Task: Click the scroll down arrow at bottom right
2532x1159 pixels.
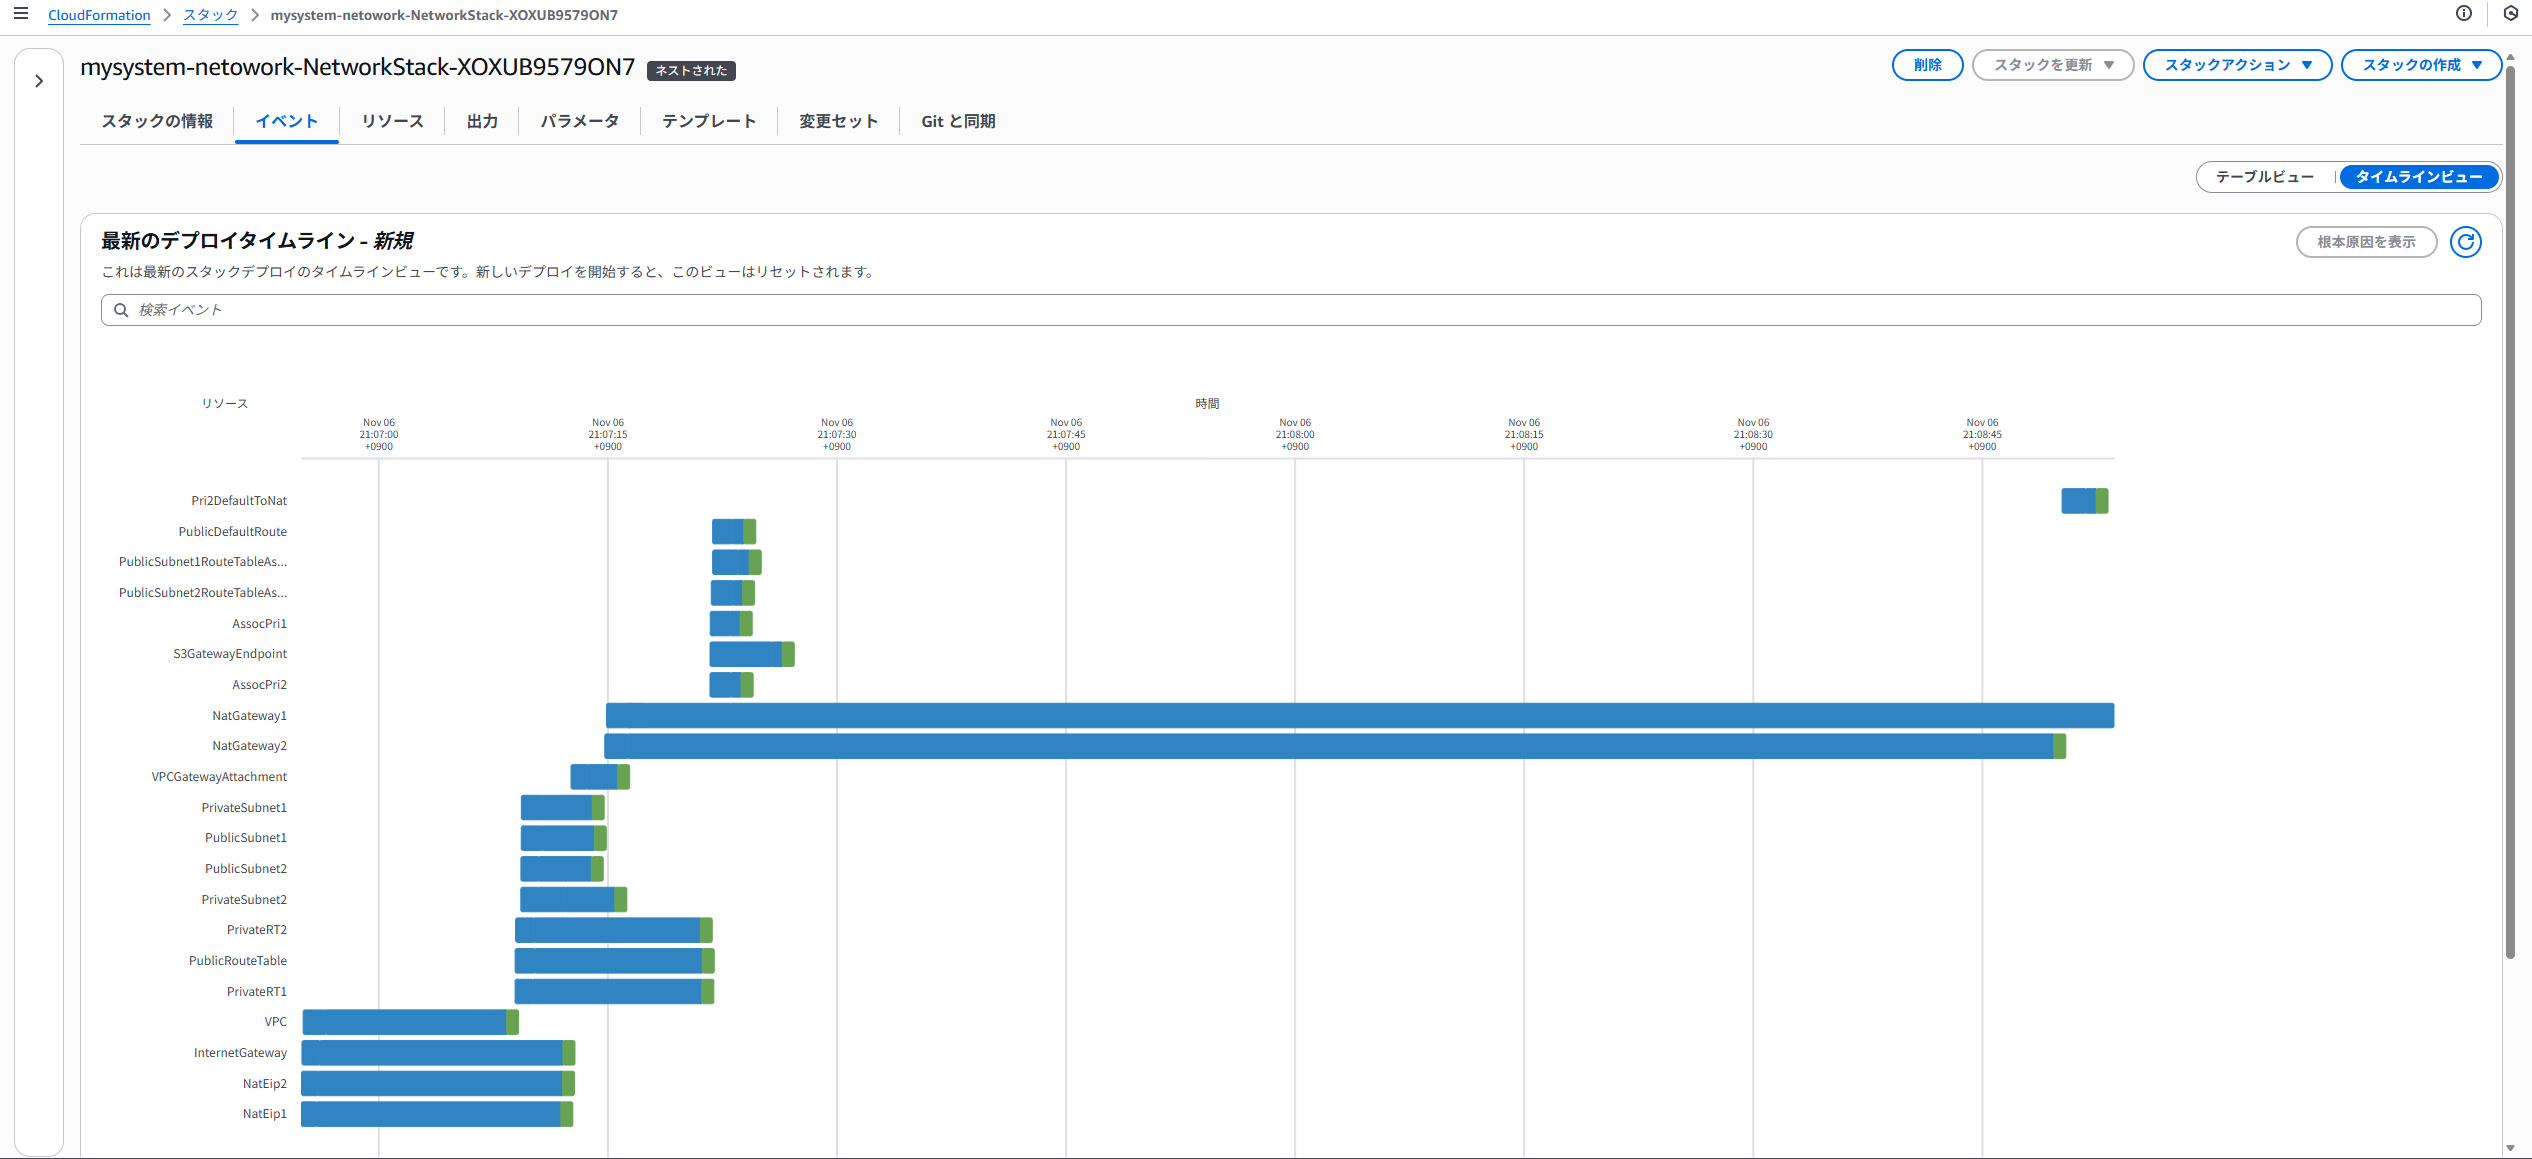Action: coord(2510,1148)
